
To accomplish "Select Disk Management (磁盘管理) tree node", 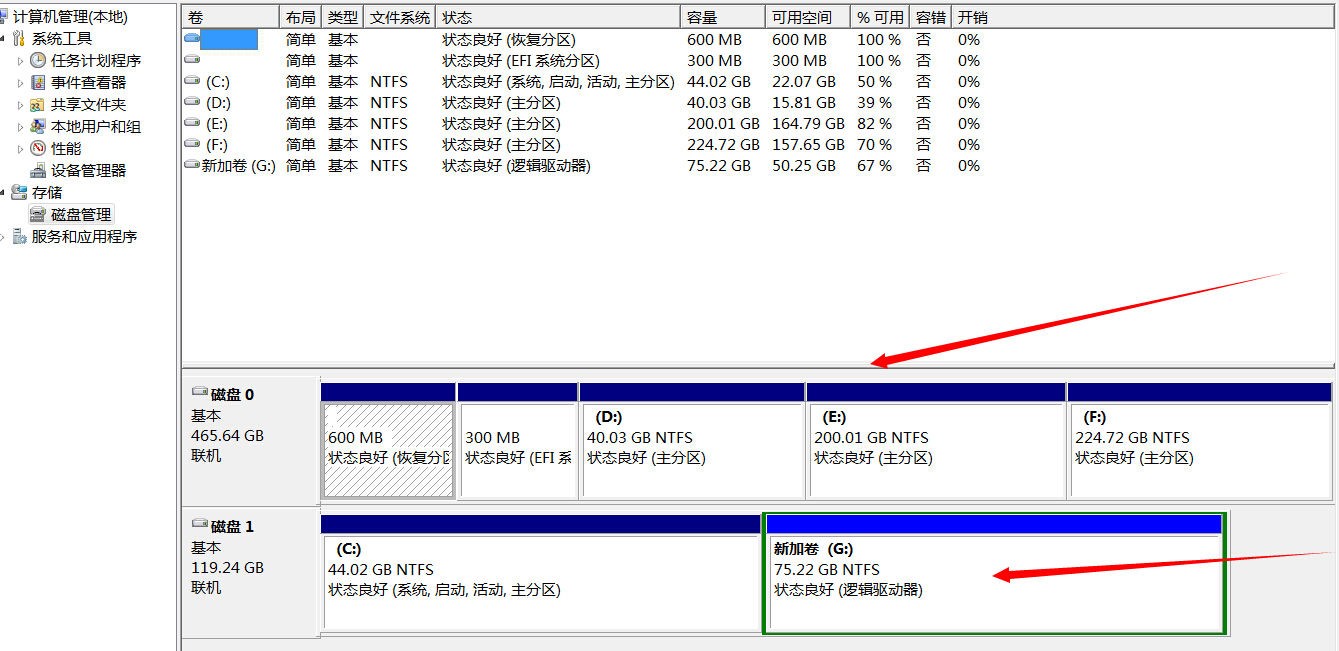I will (x=81, y=215).
